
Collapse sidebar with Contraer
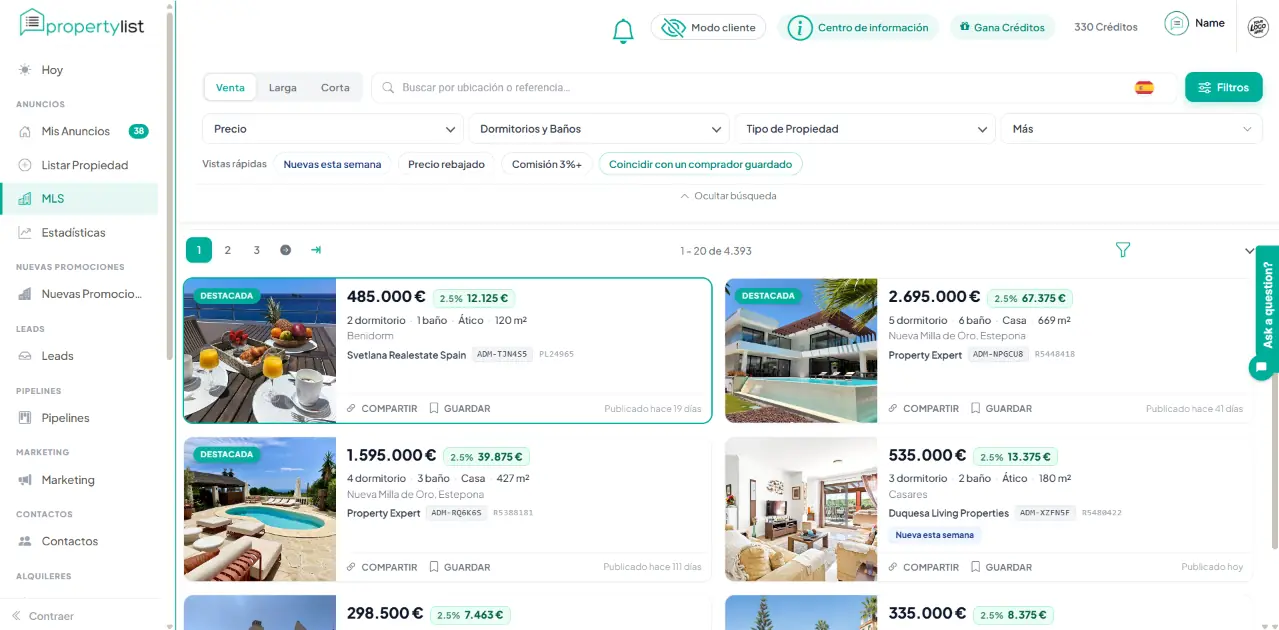[x=43, y=616]
